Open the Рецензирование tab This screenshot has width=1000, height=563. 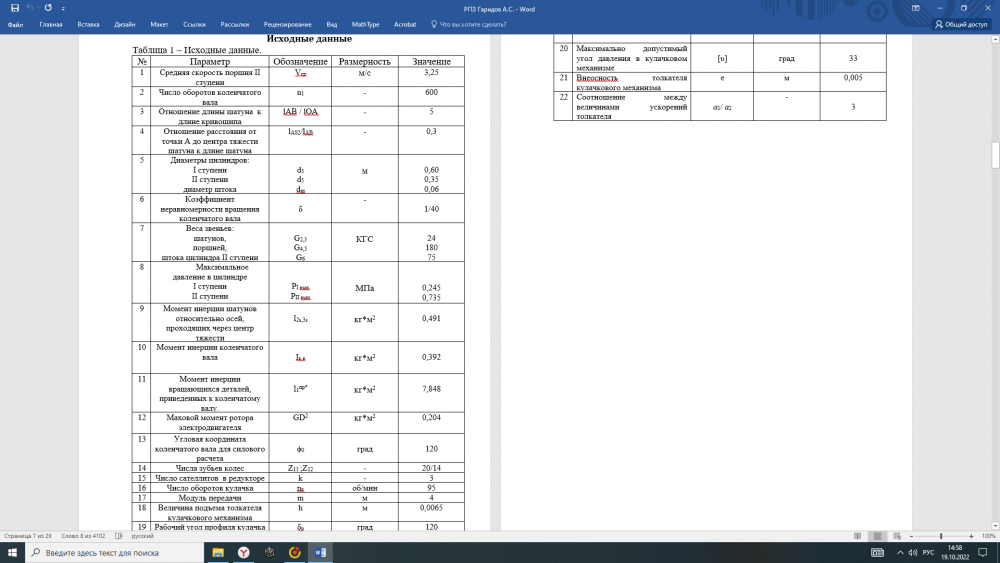coord(288,24)
